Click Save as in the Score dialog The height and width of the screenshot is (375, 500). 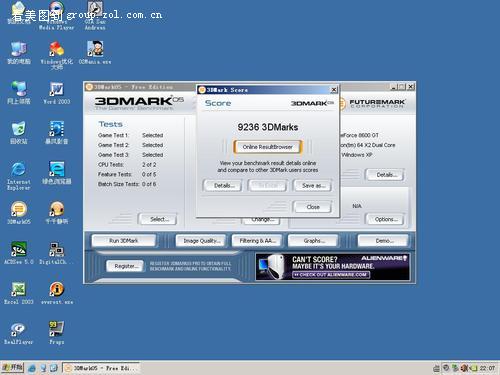tap(313, 186)
